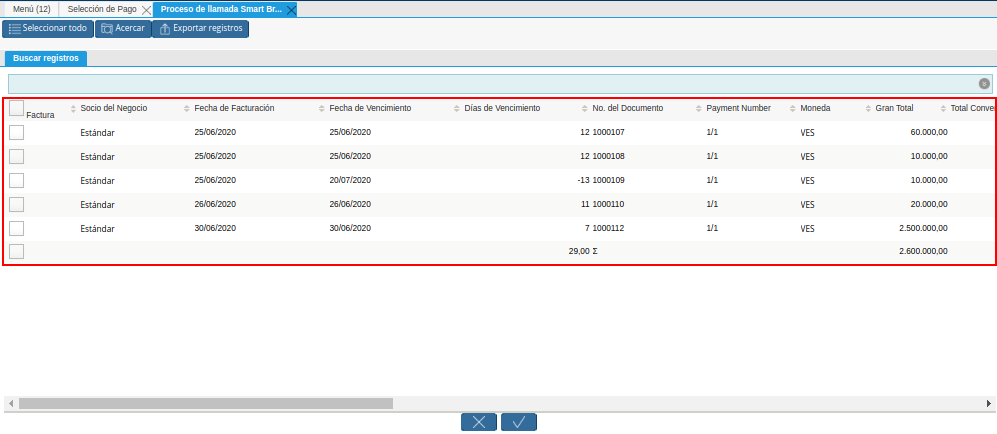Image resolution: width=997 pixels, height=434 pixels.
Task: Click document number 1000109 cell
Action: coord(609,180)
